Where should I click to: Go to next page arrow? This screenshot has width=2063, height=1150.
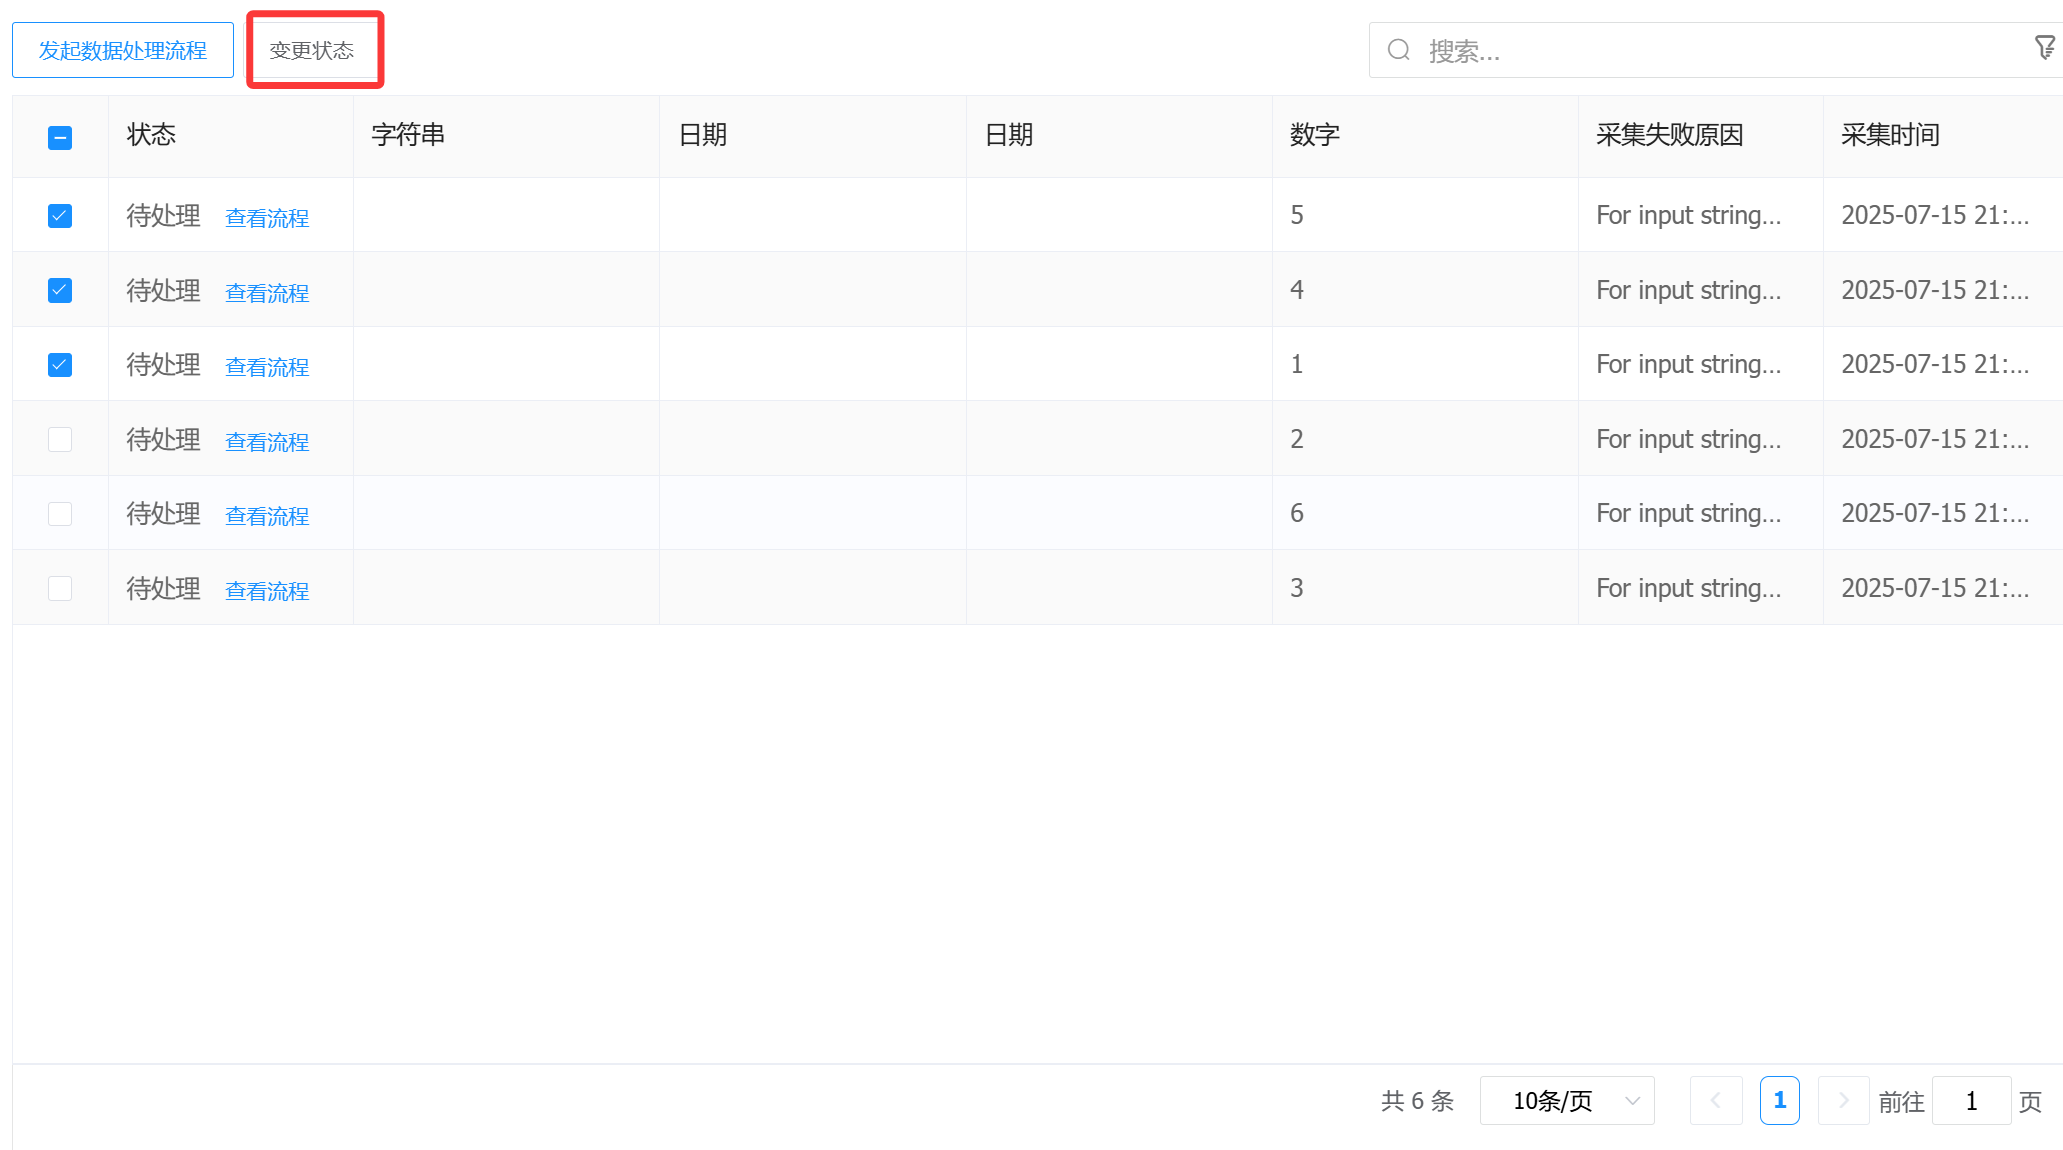(x=1843, y=1100)
